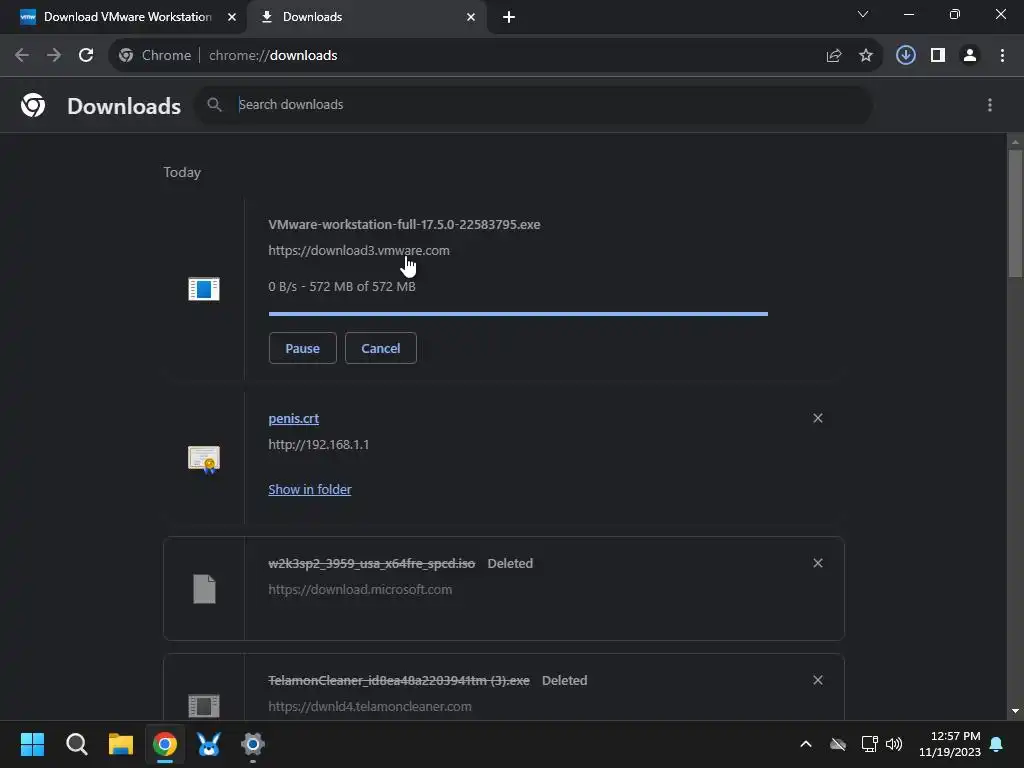Show penis.crt in folder

[x=310, y=489]
